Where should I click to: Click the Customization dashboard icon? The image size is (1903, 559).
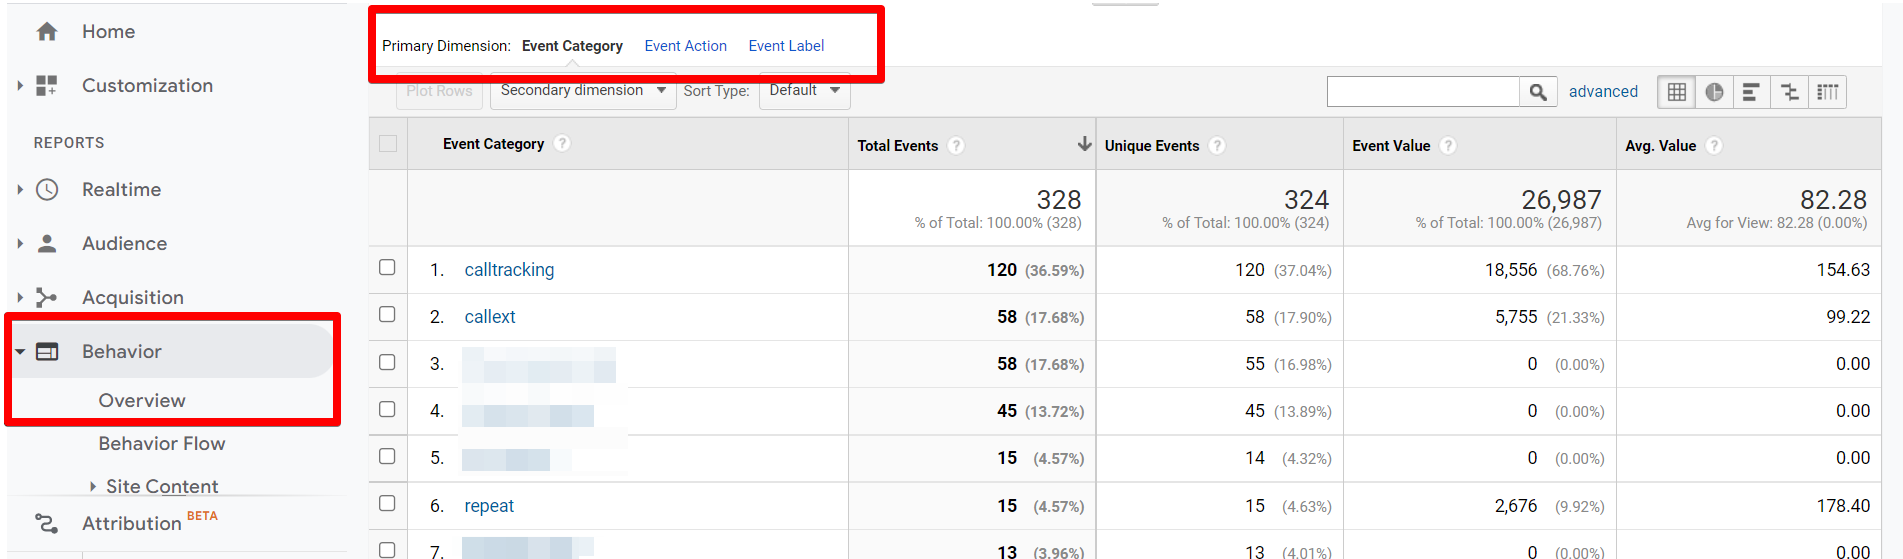47,86
